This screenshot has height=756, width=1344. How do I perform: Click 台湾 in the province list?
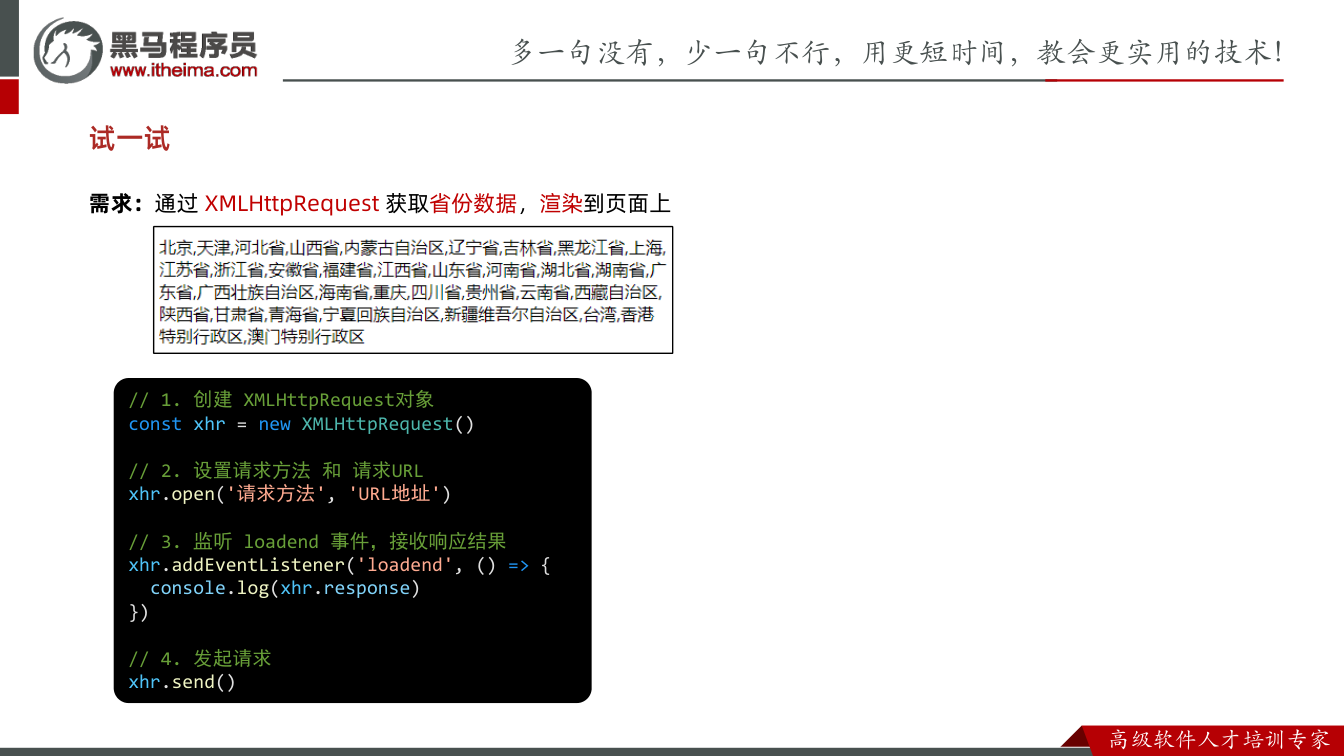click(600, 314)
